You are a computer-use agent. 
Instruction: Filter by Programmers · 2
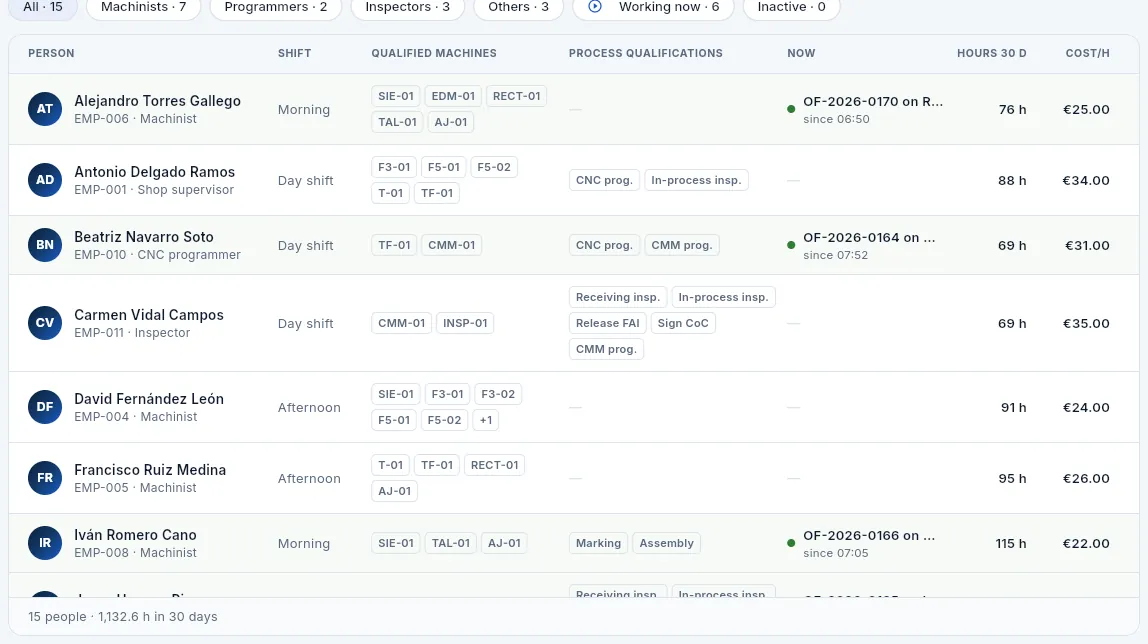tap(276, 7)
